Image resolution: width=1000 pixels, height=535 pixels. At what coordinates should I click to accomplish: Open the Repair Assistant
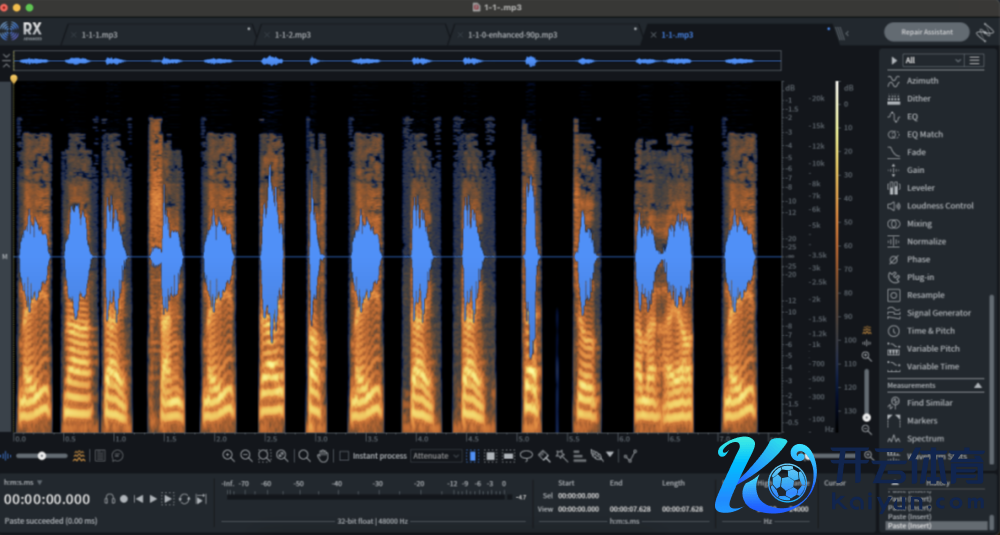tap(927, 32)
